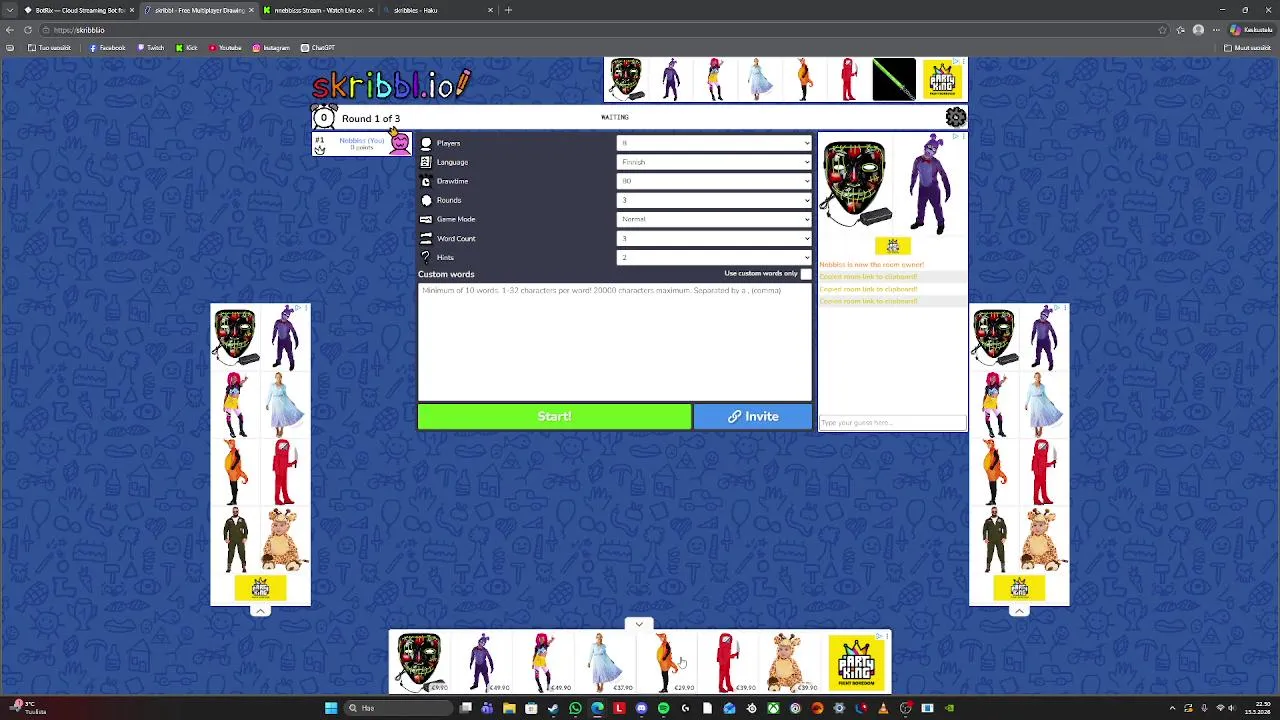Open the ChatGPT bookmark
The width and height of the screenshot is (1280, 720).
[x=318, y=48]
